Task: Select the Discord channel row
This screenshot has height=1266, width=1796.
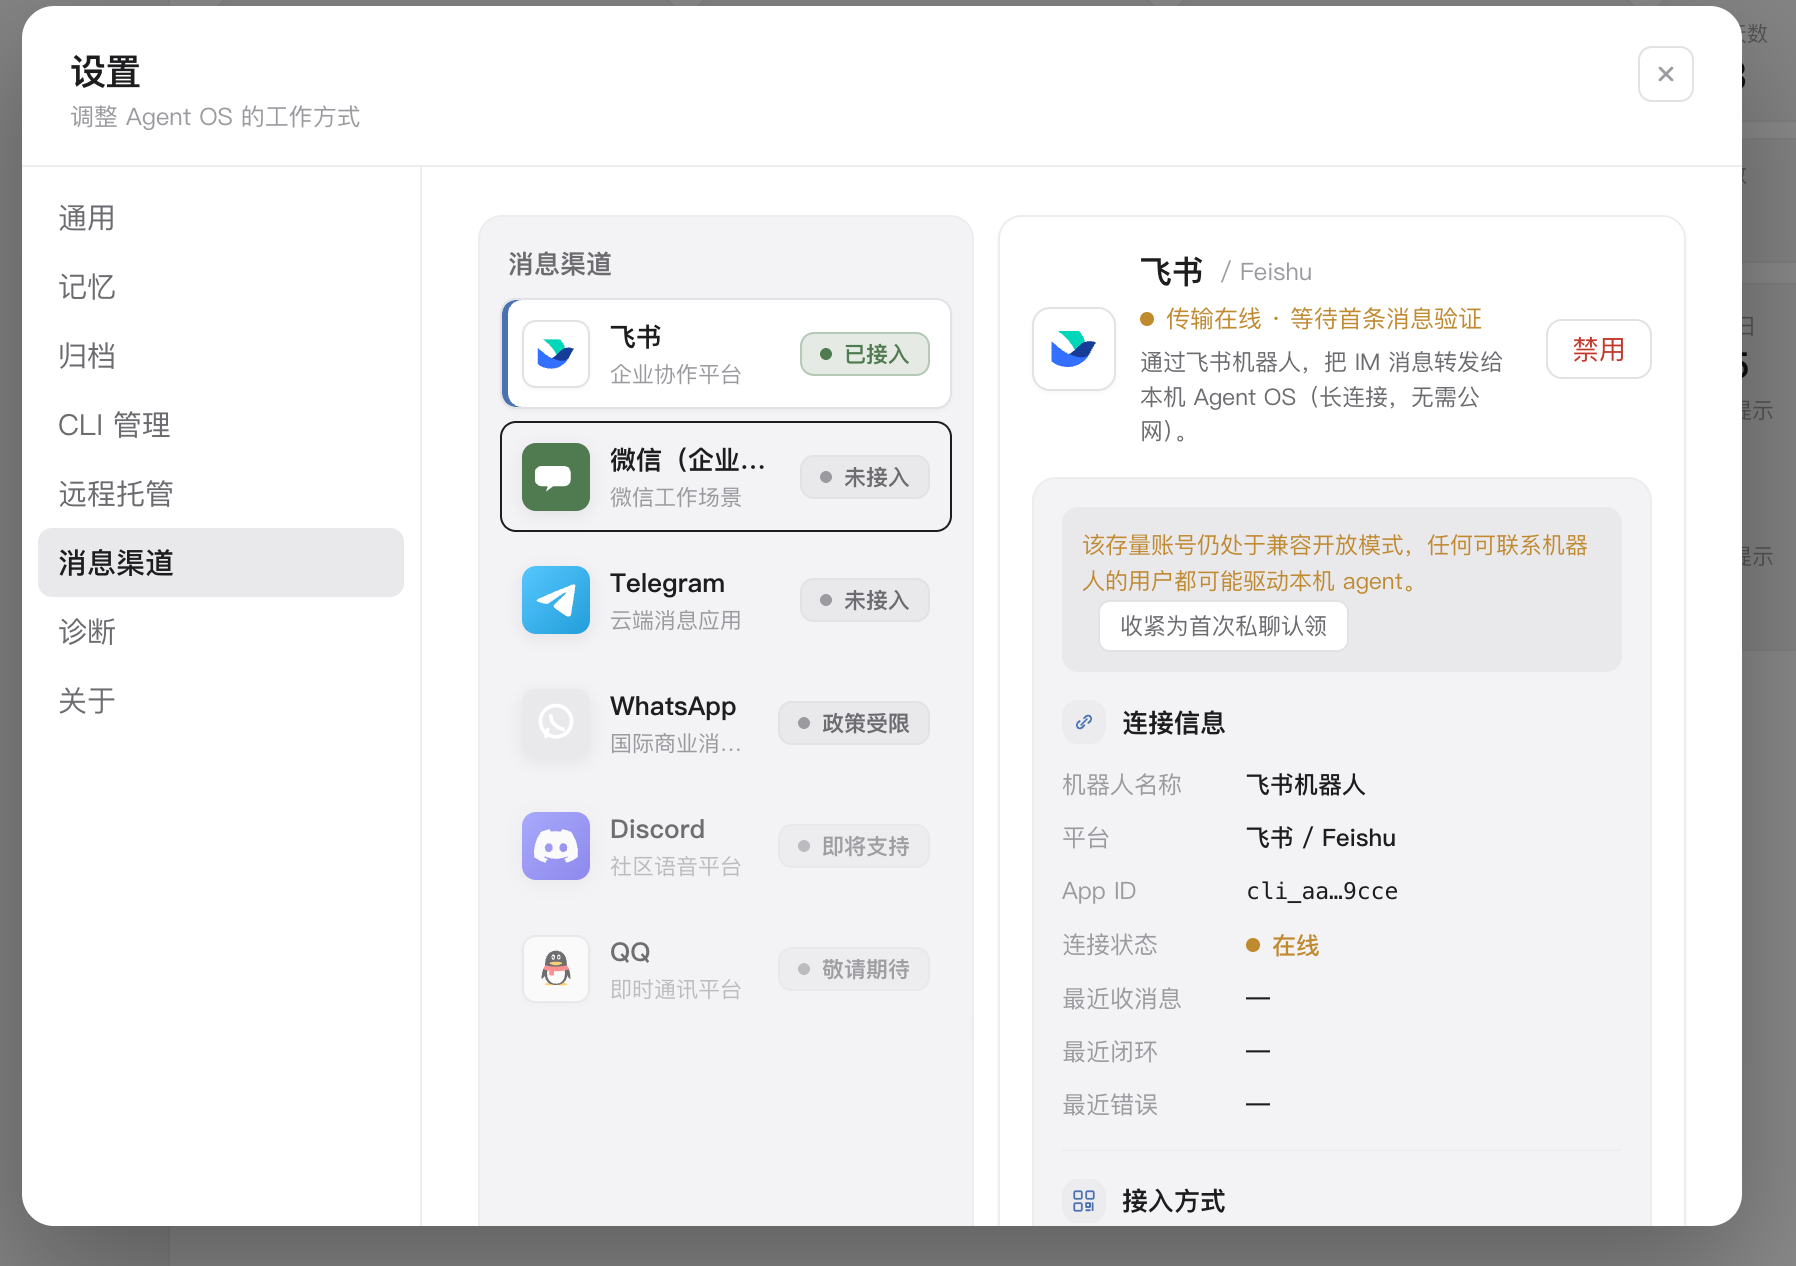Action: [726, 846]
